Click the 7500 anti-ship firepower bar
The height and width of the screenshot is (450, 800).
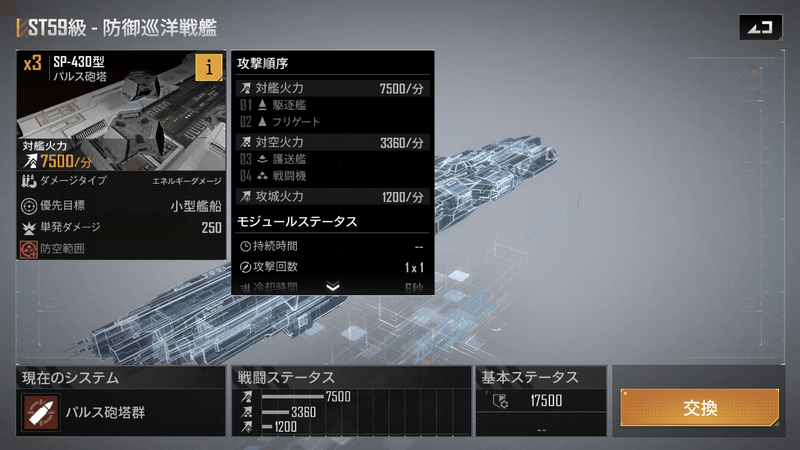292,396
